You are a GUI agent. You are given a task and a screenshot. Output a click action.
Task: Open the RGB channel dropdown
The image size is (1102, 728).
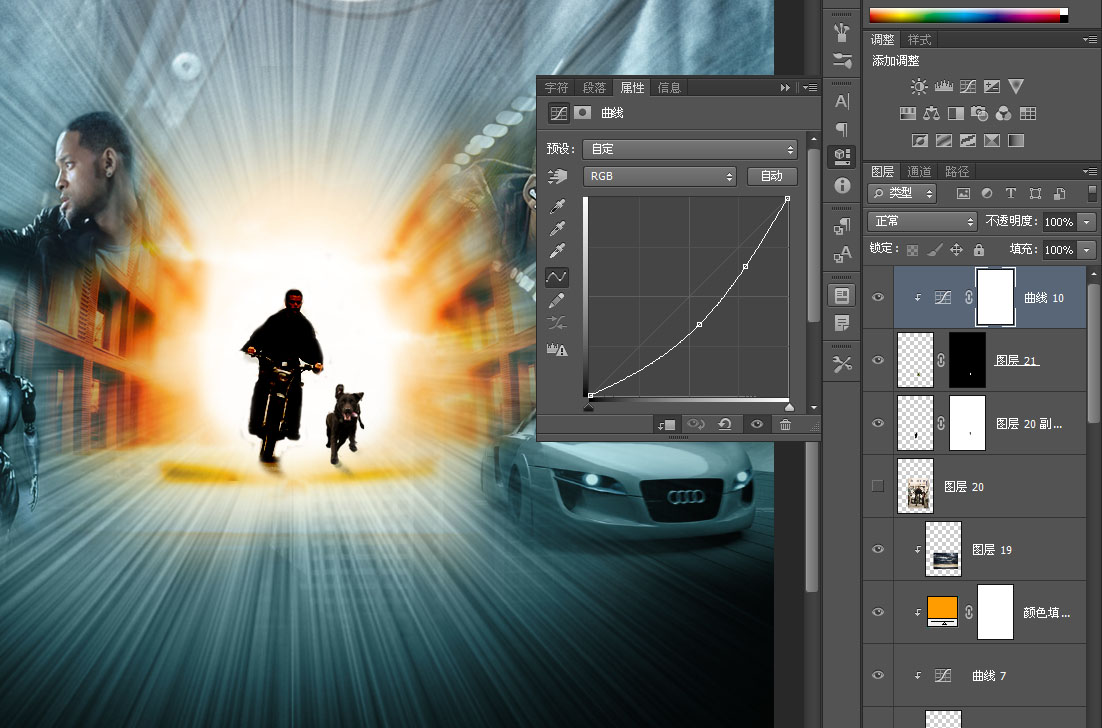pos(659,176)
